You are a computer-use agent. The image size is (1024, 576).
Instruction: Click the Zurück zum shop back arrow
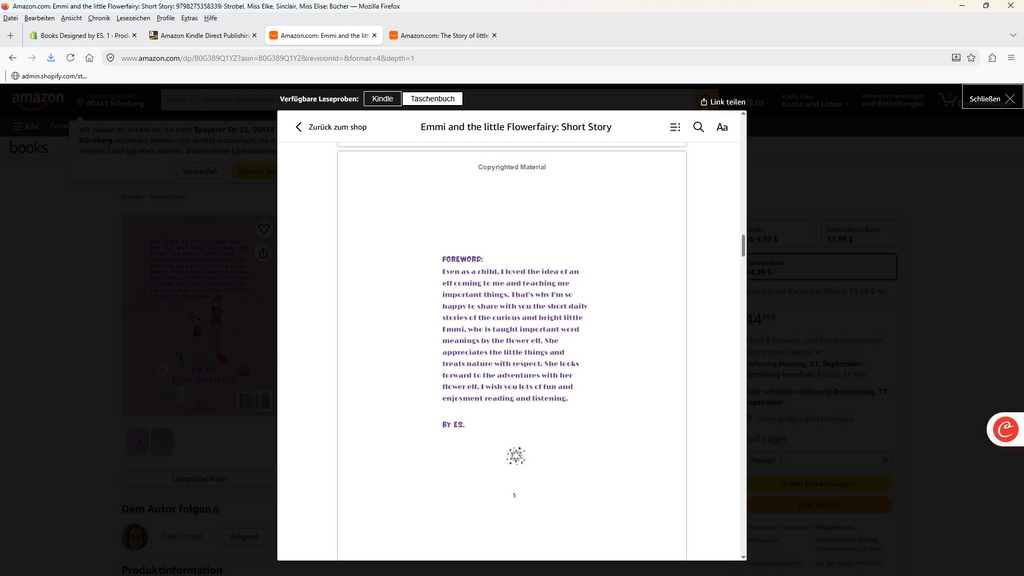click(x=298, y=127)
